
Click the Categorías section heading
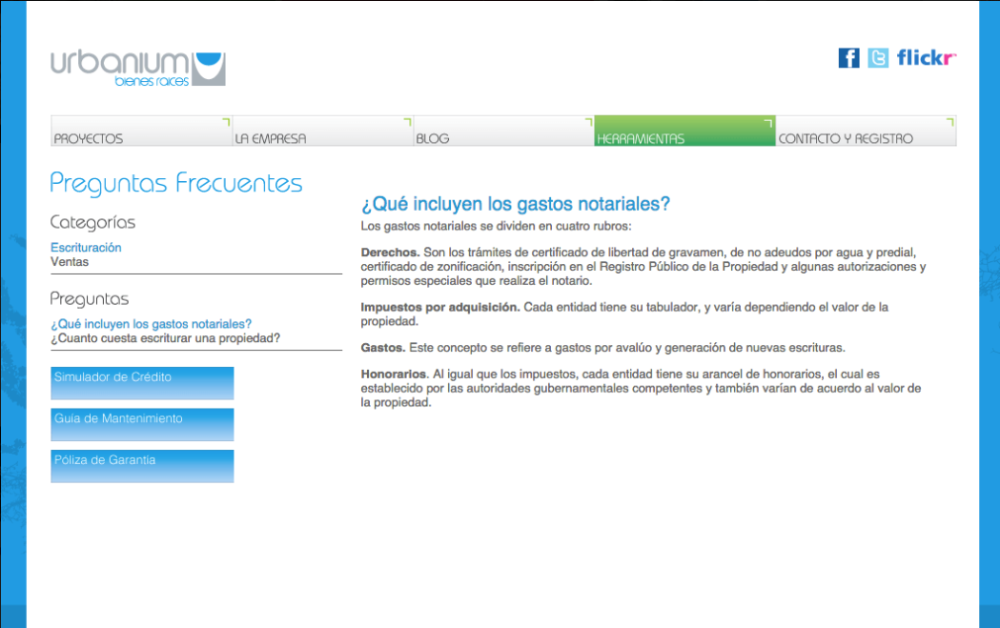coord(93,222)
